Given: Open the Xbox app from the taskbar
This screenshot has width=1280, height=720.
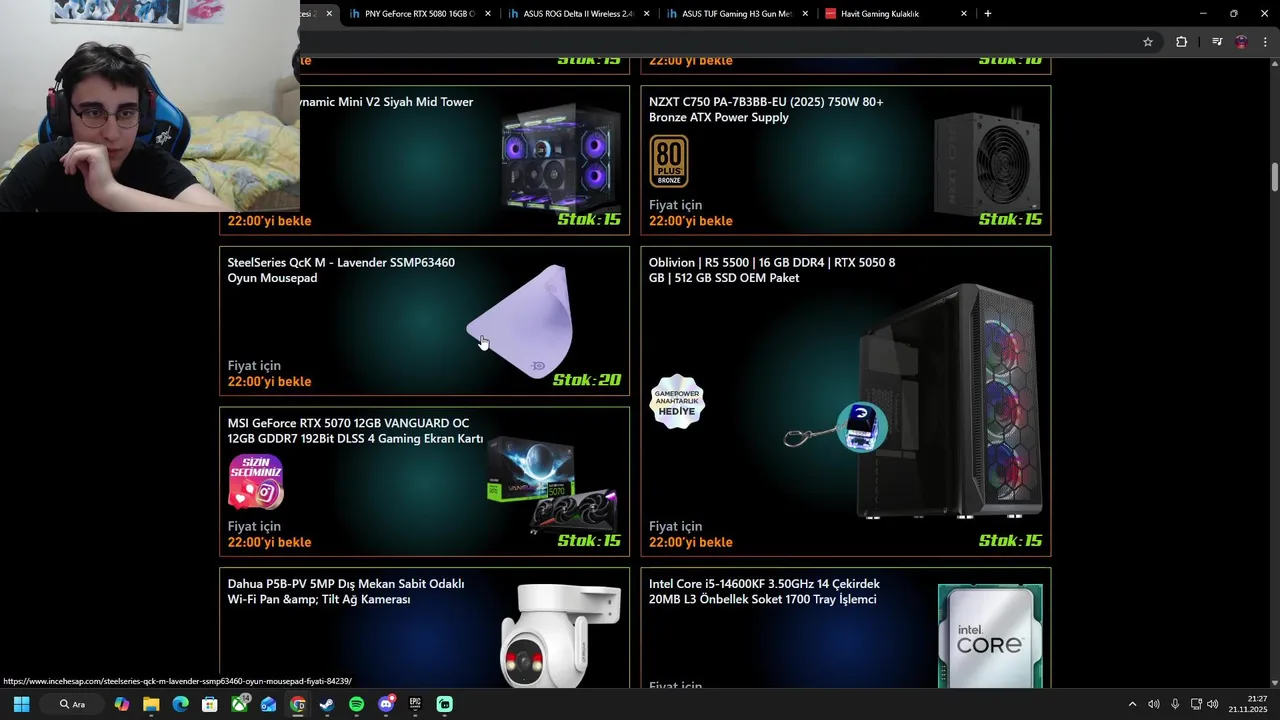Looking at the screenshot, I should tap(240, 704).
